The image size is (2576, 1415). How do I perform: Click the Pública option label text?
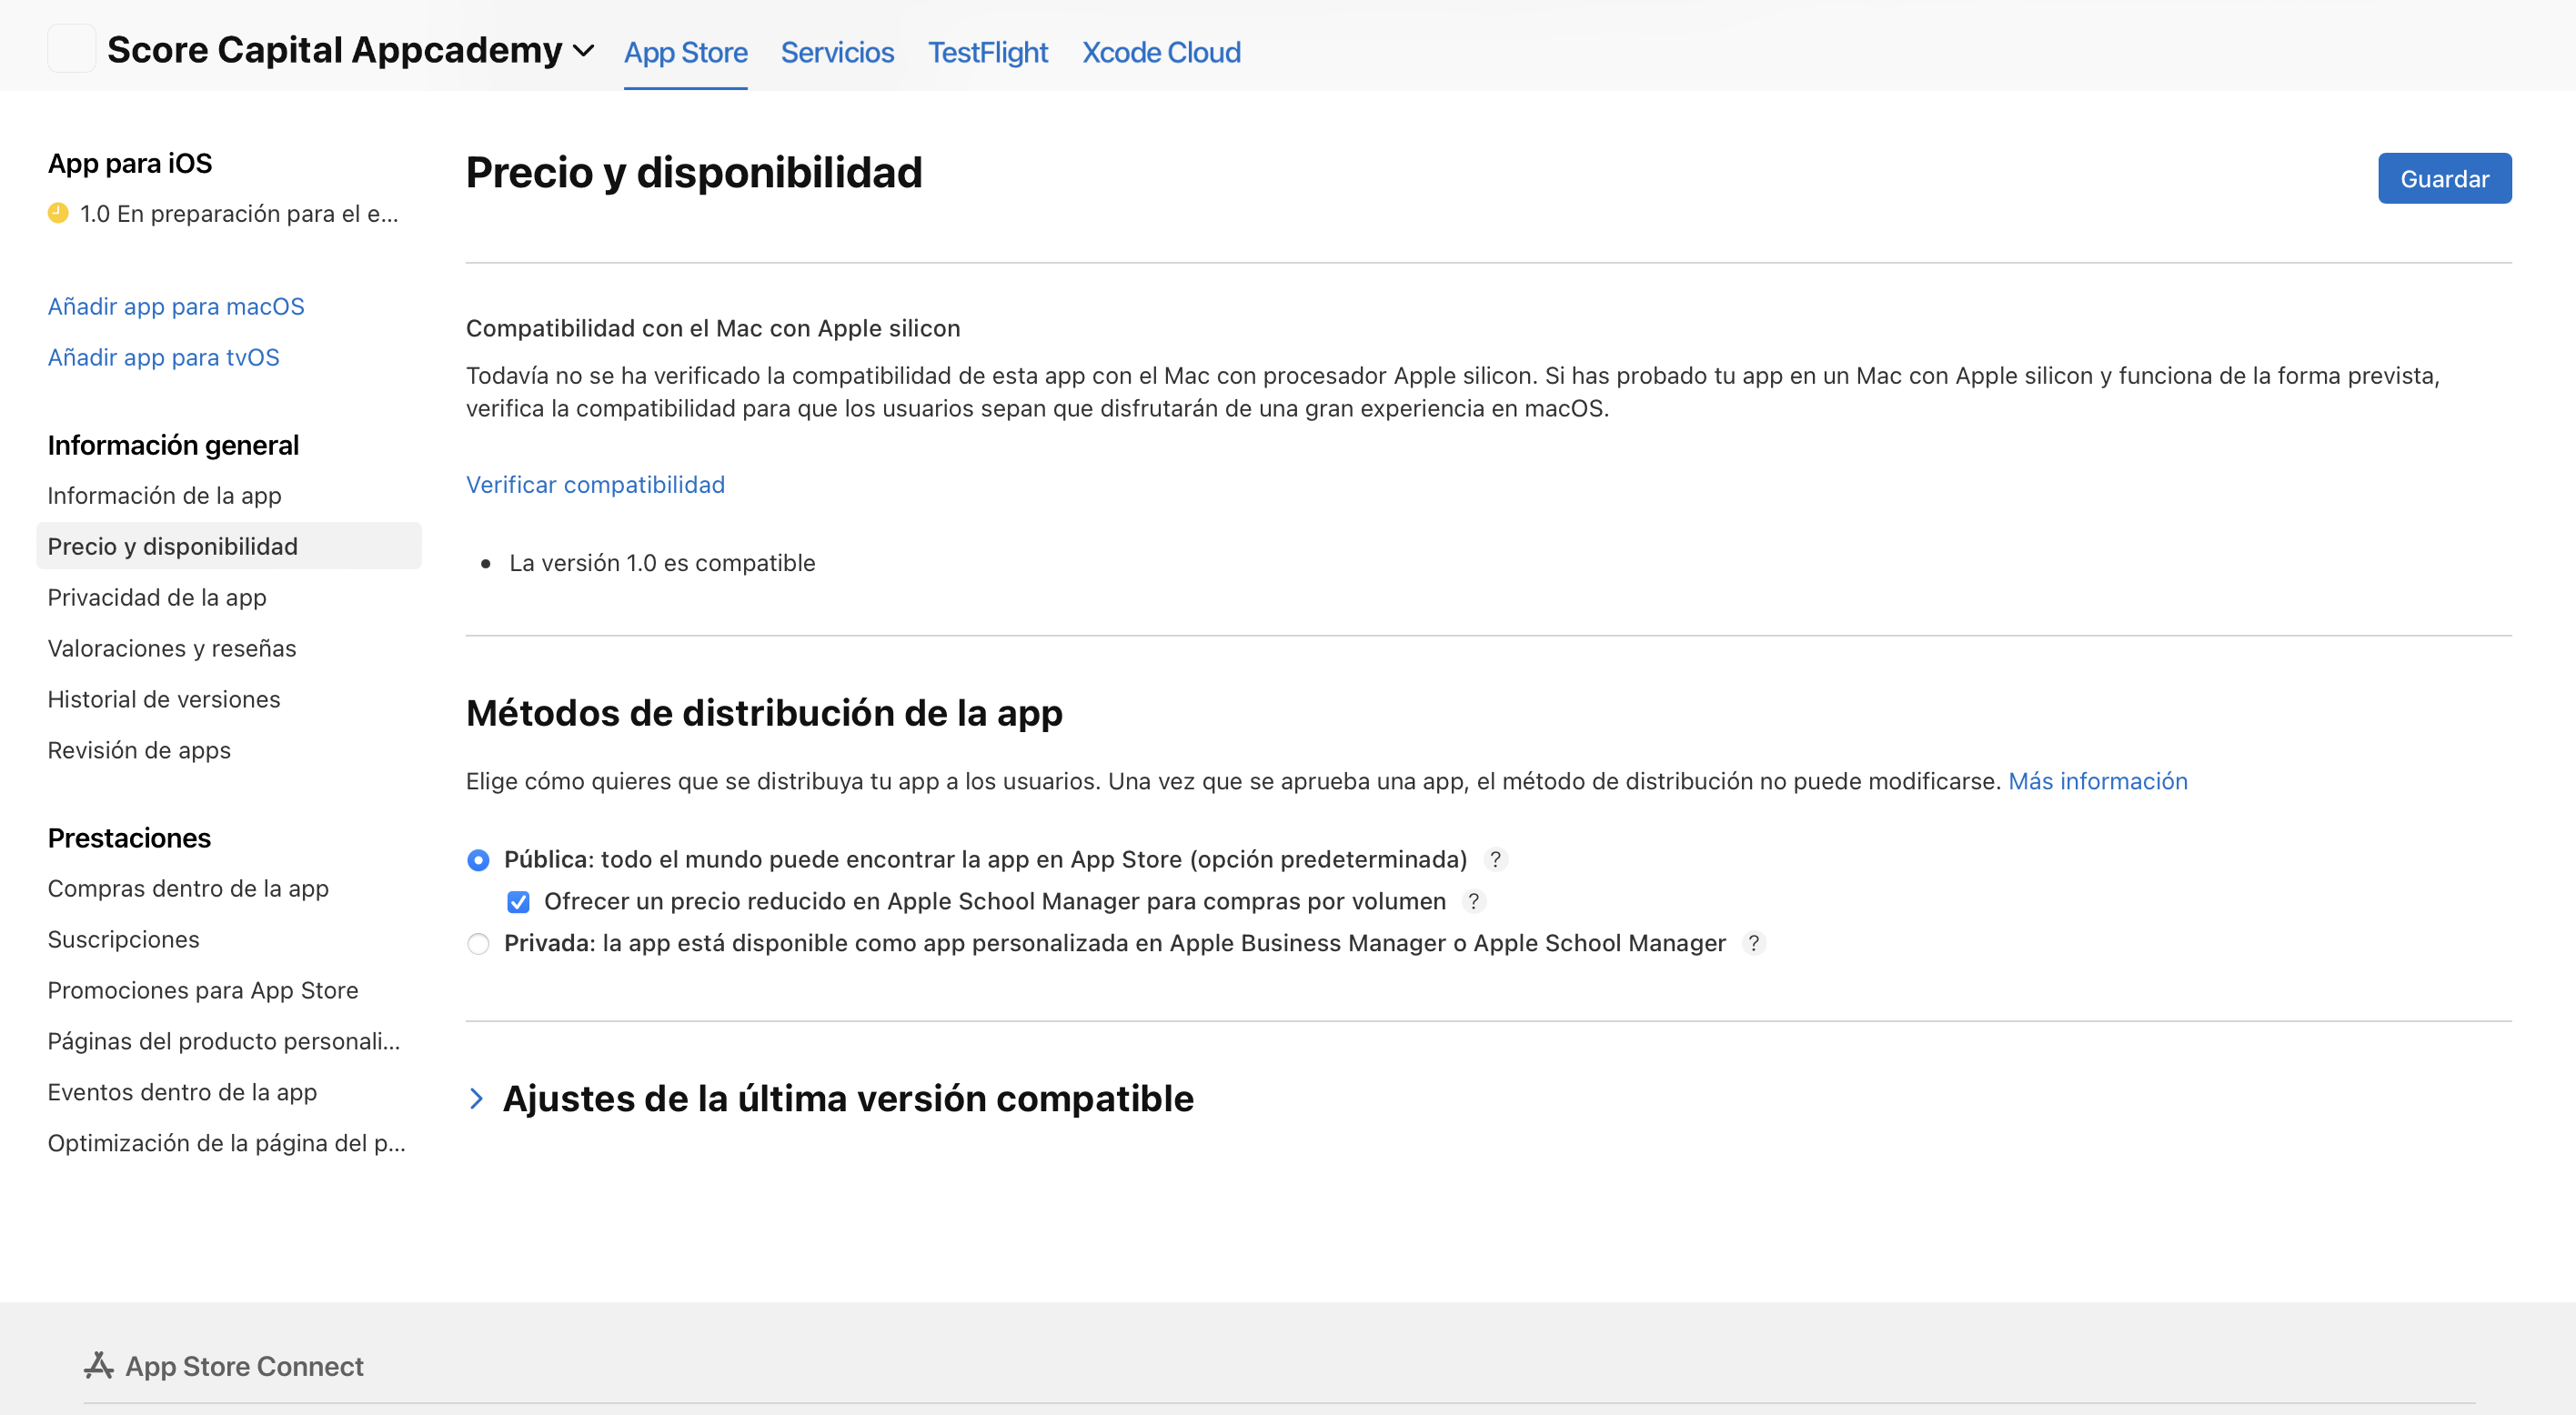pos(985,859)
